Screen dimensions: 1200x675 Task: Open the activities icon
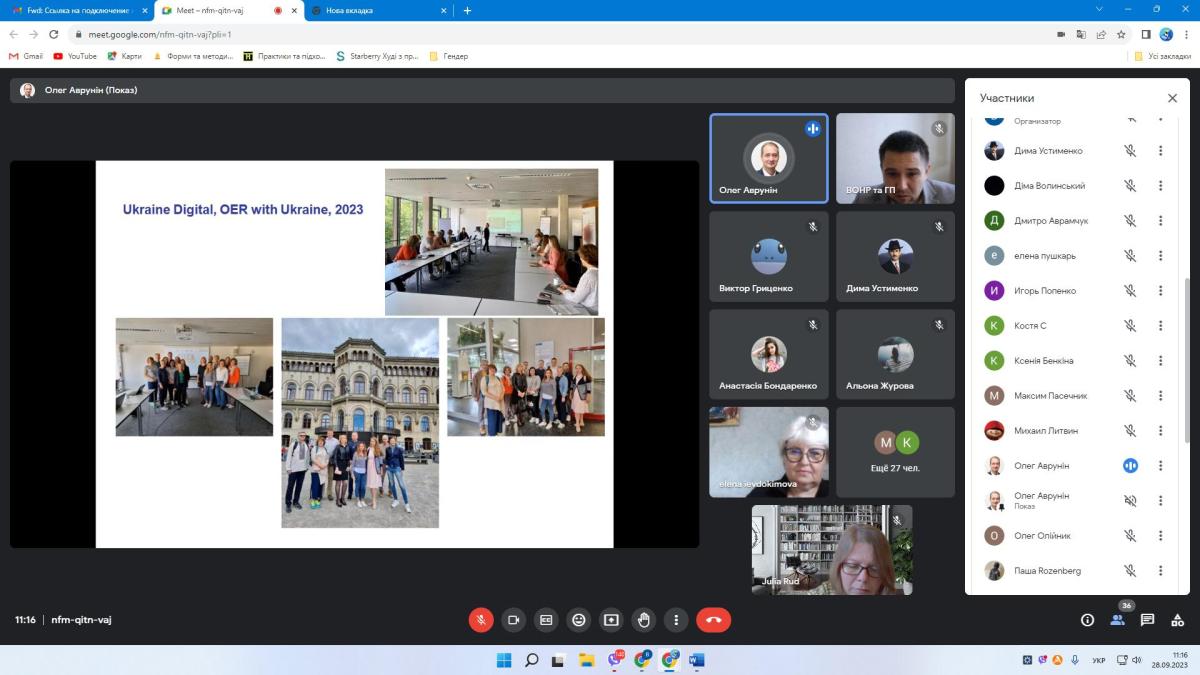click(1176, 620)
